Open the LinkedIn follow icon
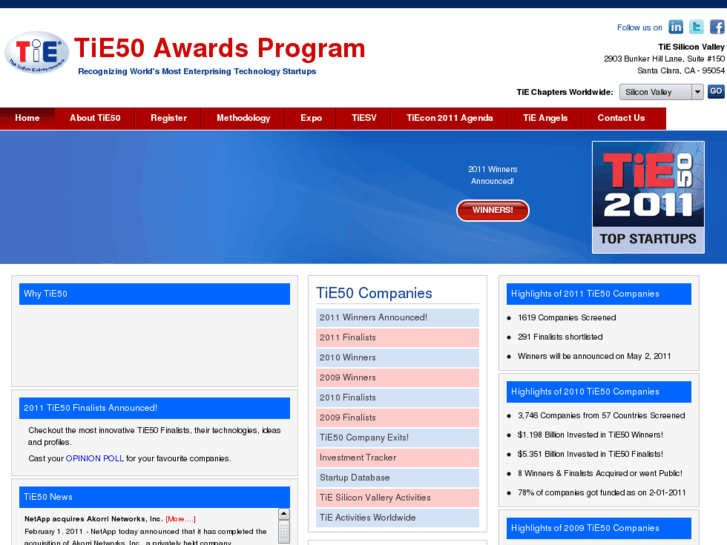 [x=676, y=27]
